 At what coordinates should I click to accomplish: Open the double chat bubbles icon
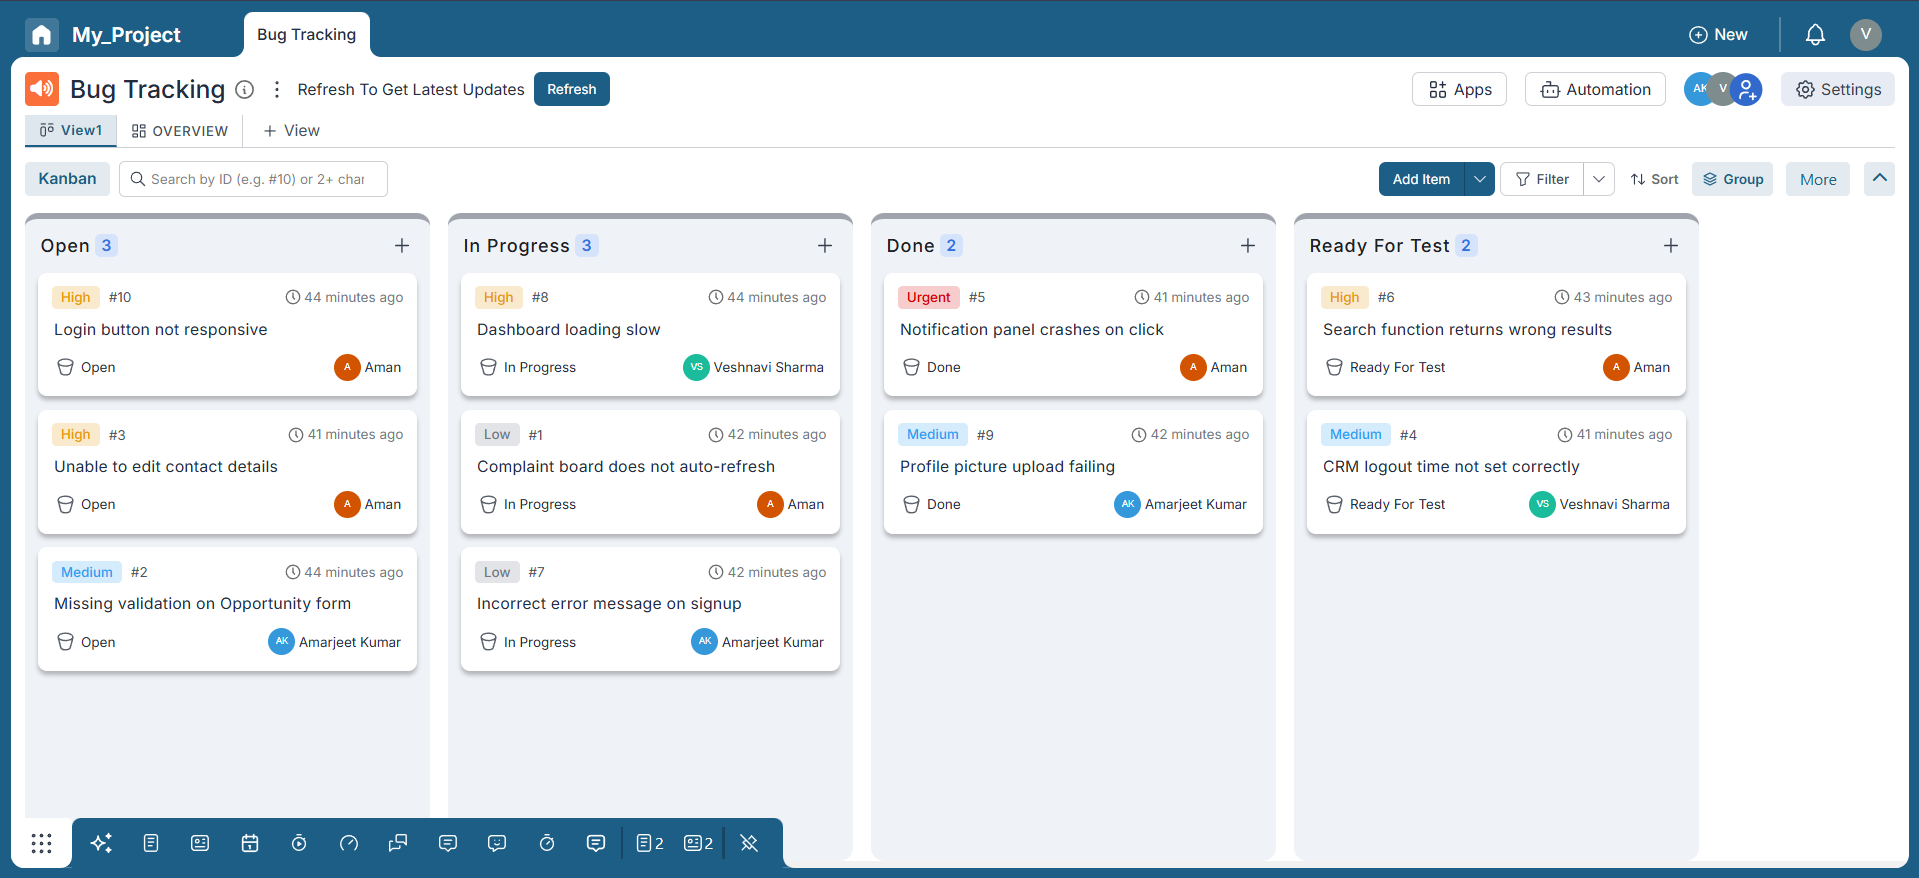(x=398, y=843)
